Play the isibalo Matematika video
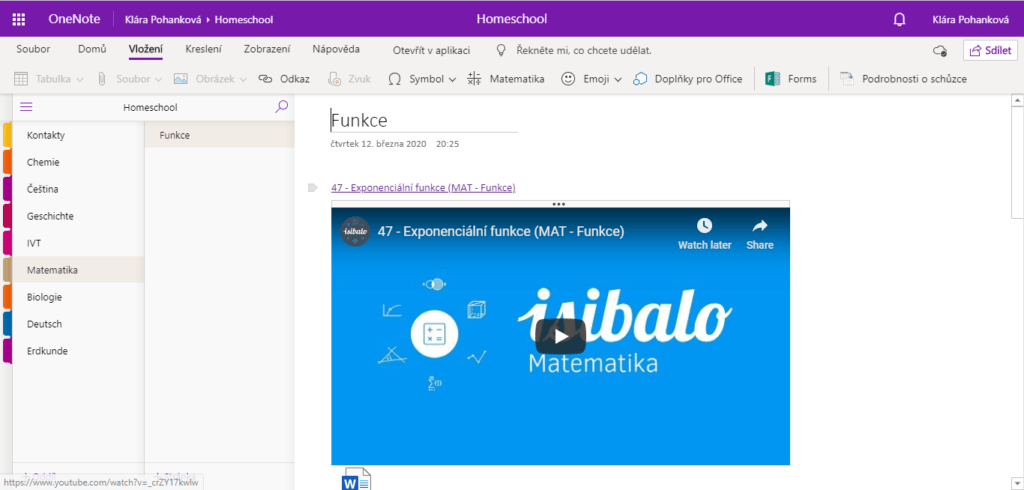This screenshot has width=1024, height=490. coord(560,336)
